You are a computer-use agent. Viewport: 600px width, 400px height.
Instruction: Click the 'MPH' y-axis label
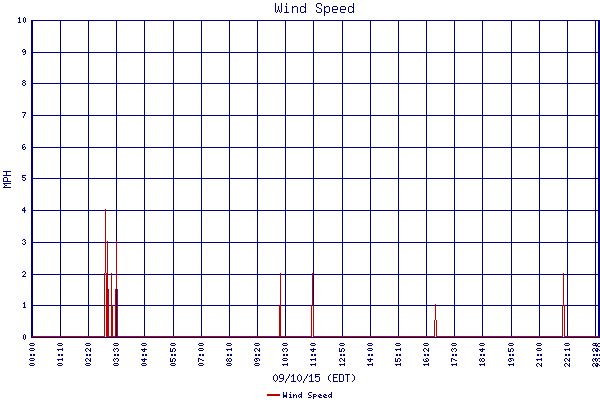[x=7, y=179]
